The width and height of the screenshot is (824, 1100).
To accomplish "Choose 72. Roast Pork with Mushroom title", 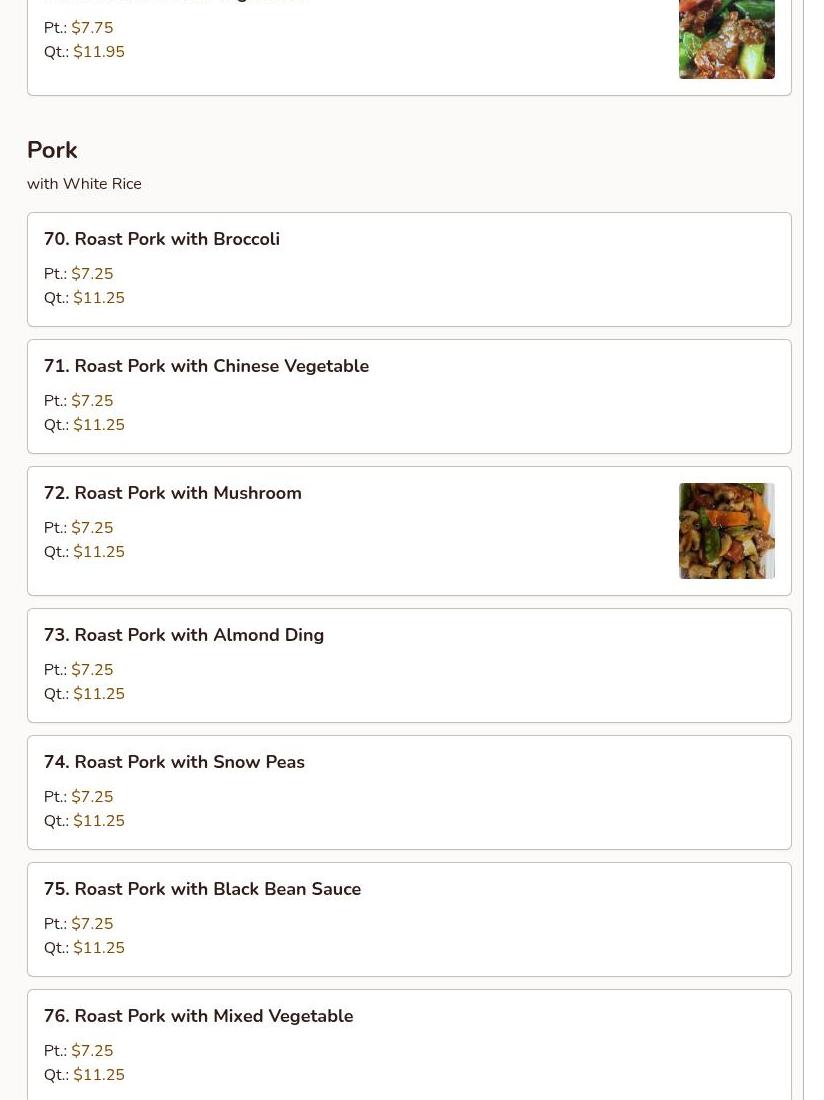I will 172,493.
